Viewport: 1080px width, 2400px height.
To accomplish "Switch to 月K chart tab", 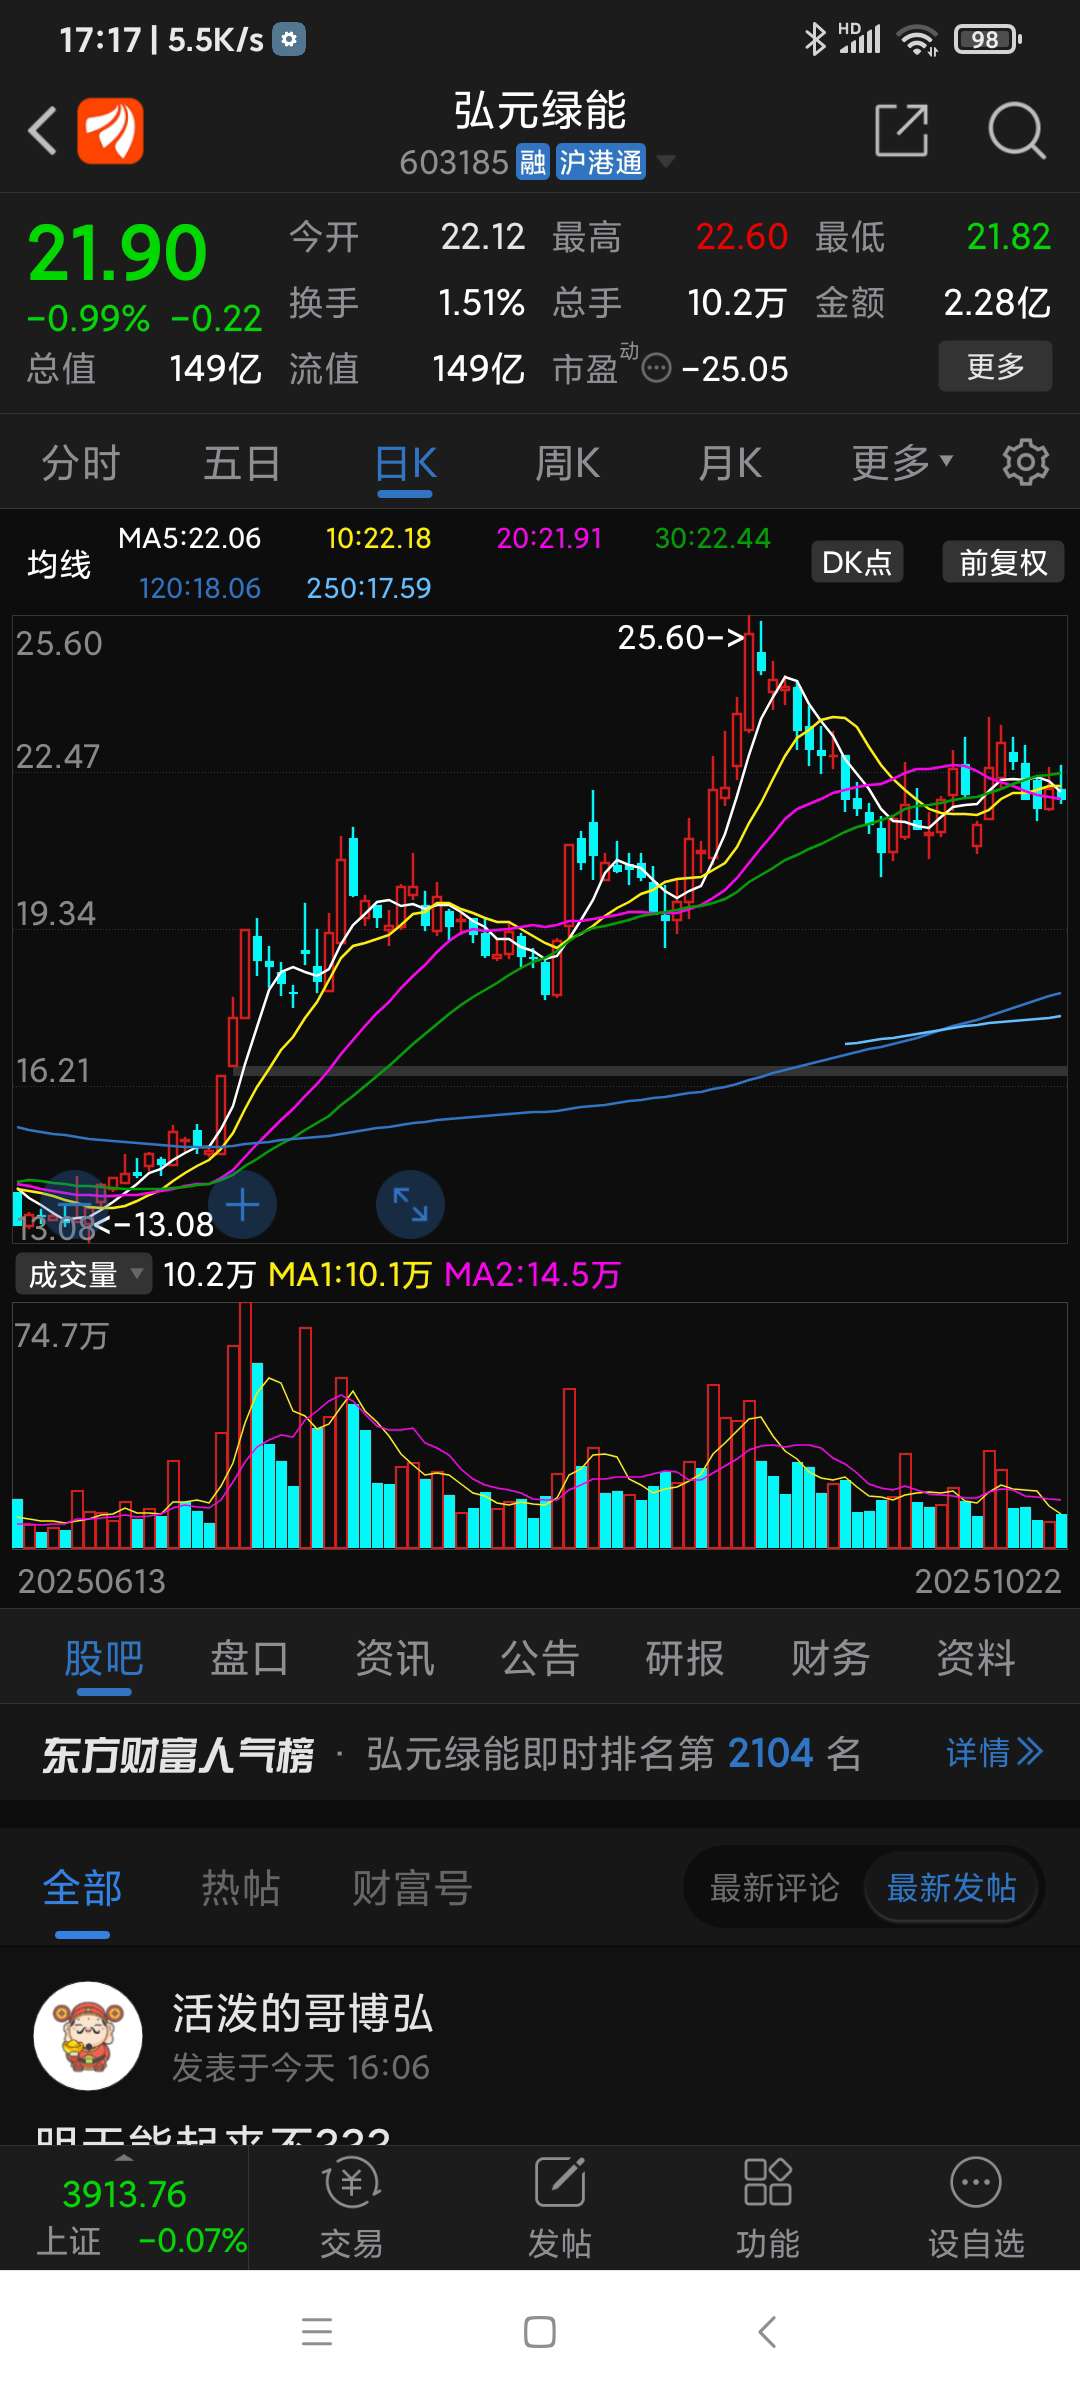I will pyautogui.click(x=730, y=463).
